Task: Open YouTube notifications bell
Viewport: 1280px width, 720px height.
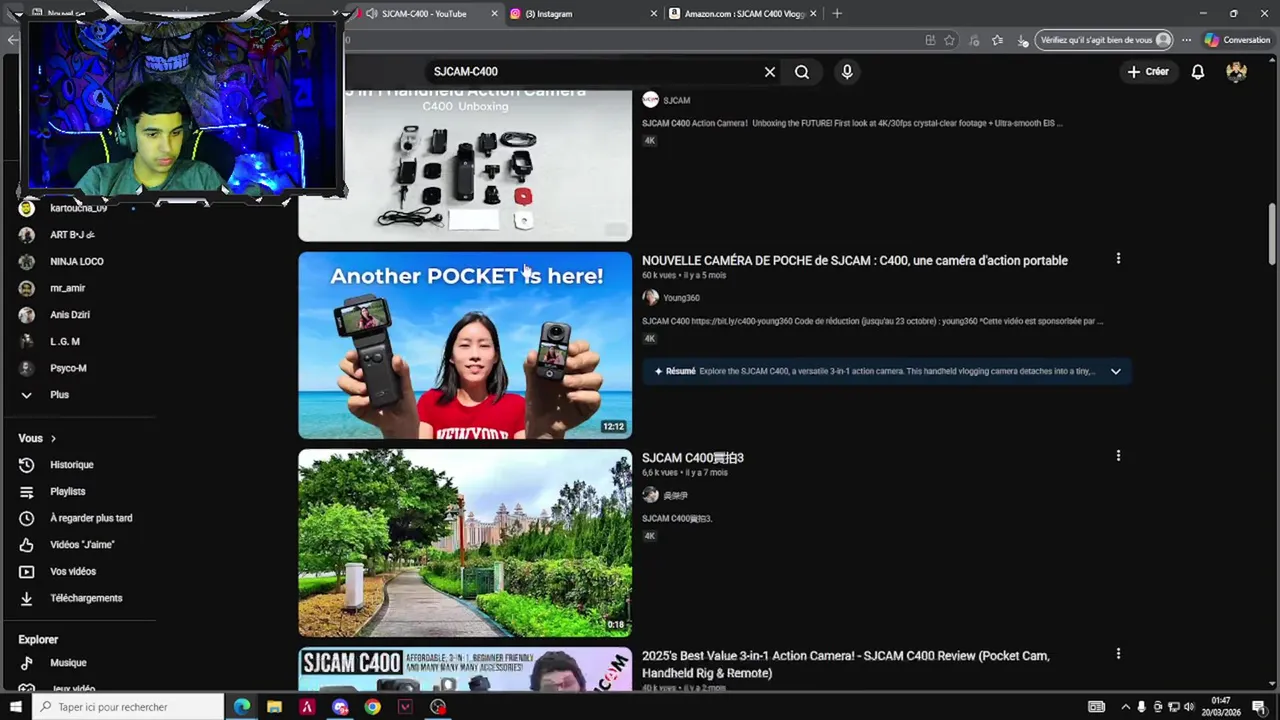Action: (x=1198, y=72)
